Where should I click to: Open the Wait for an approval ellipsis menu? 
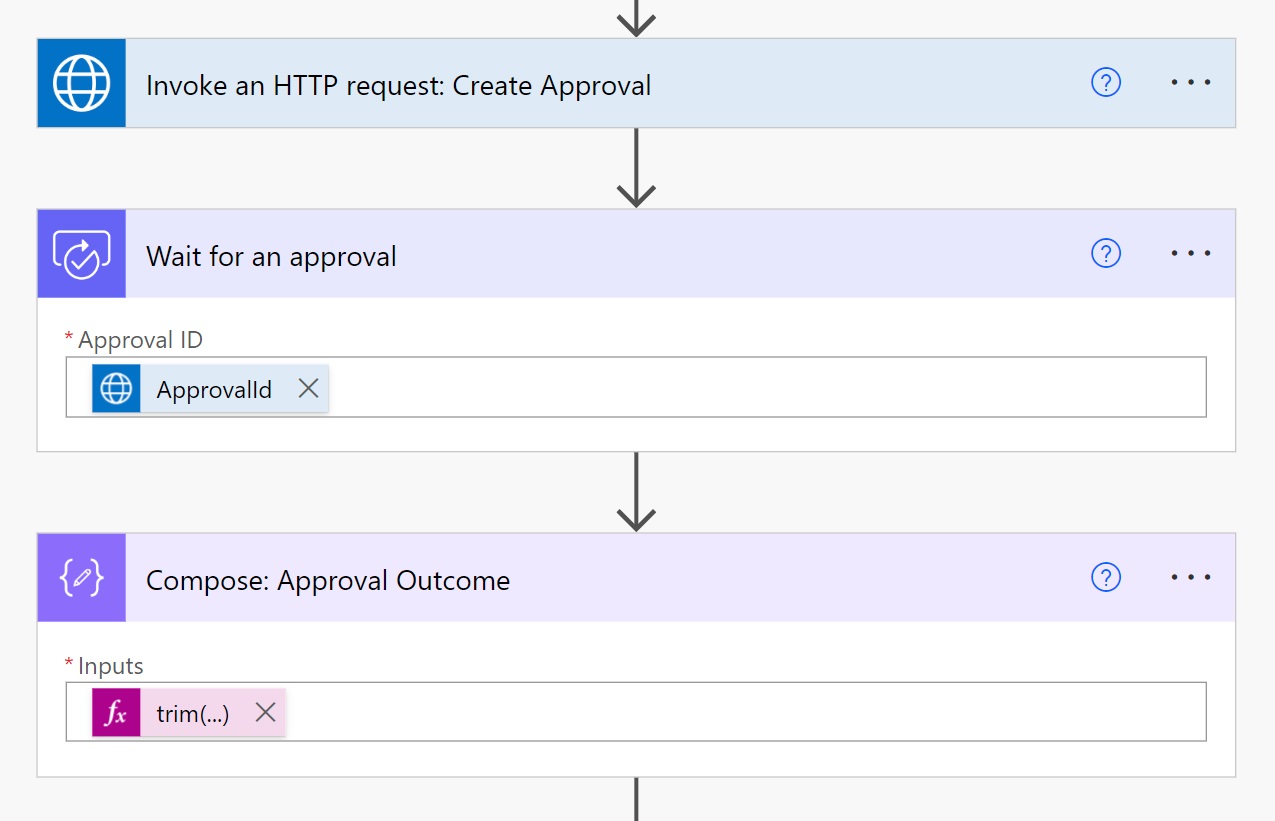coord(1191,254)
